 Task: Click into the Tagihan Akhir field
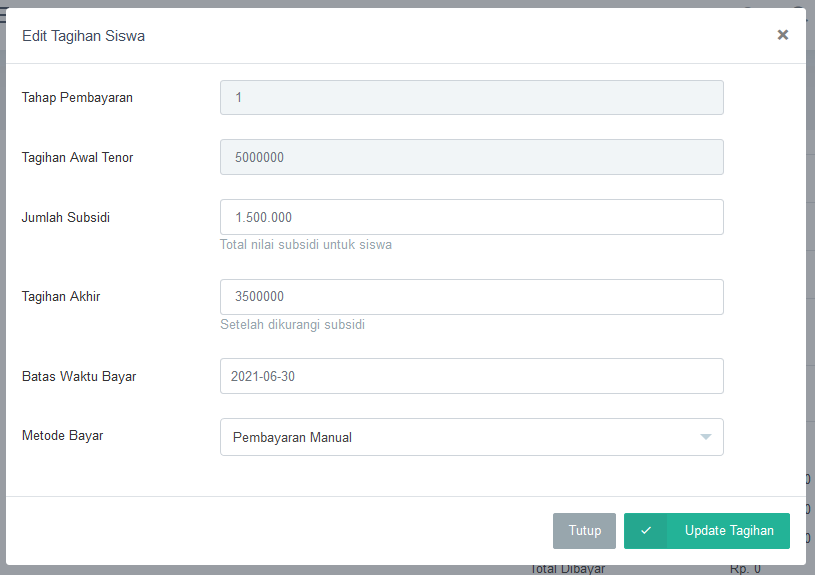(471, 297)
